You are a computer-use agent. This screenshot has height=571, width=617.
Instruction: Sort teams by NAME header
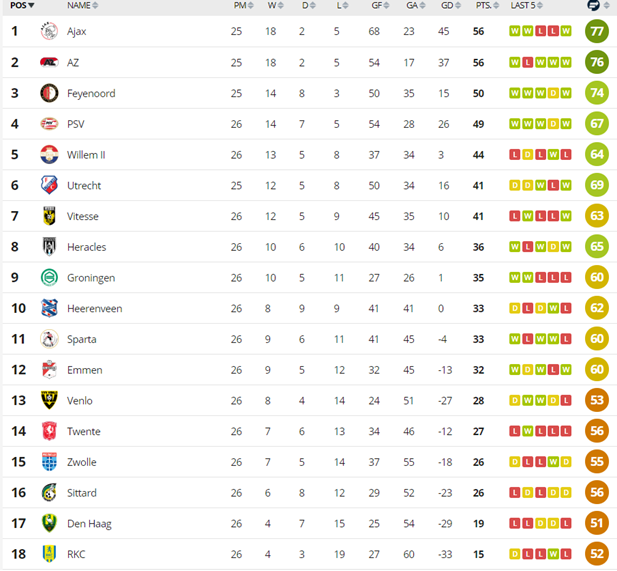coord(82,5)
